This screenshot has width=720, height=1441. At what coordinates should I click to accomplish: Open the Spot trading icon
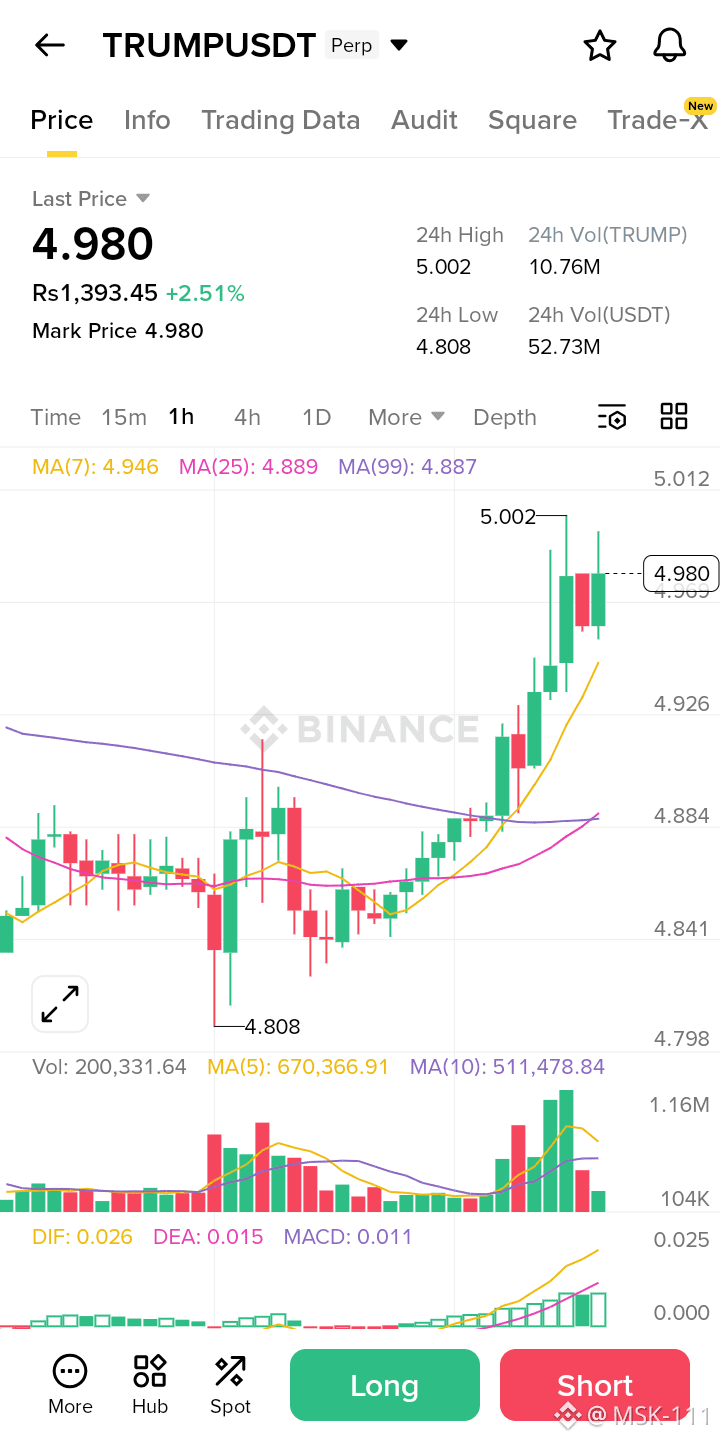(230, 1384)
